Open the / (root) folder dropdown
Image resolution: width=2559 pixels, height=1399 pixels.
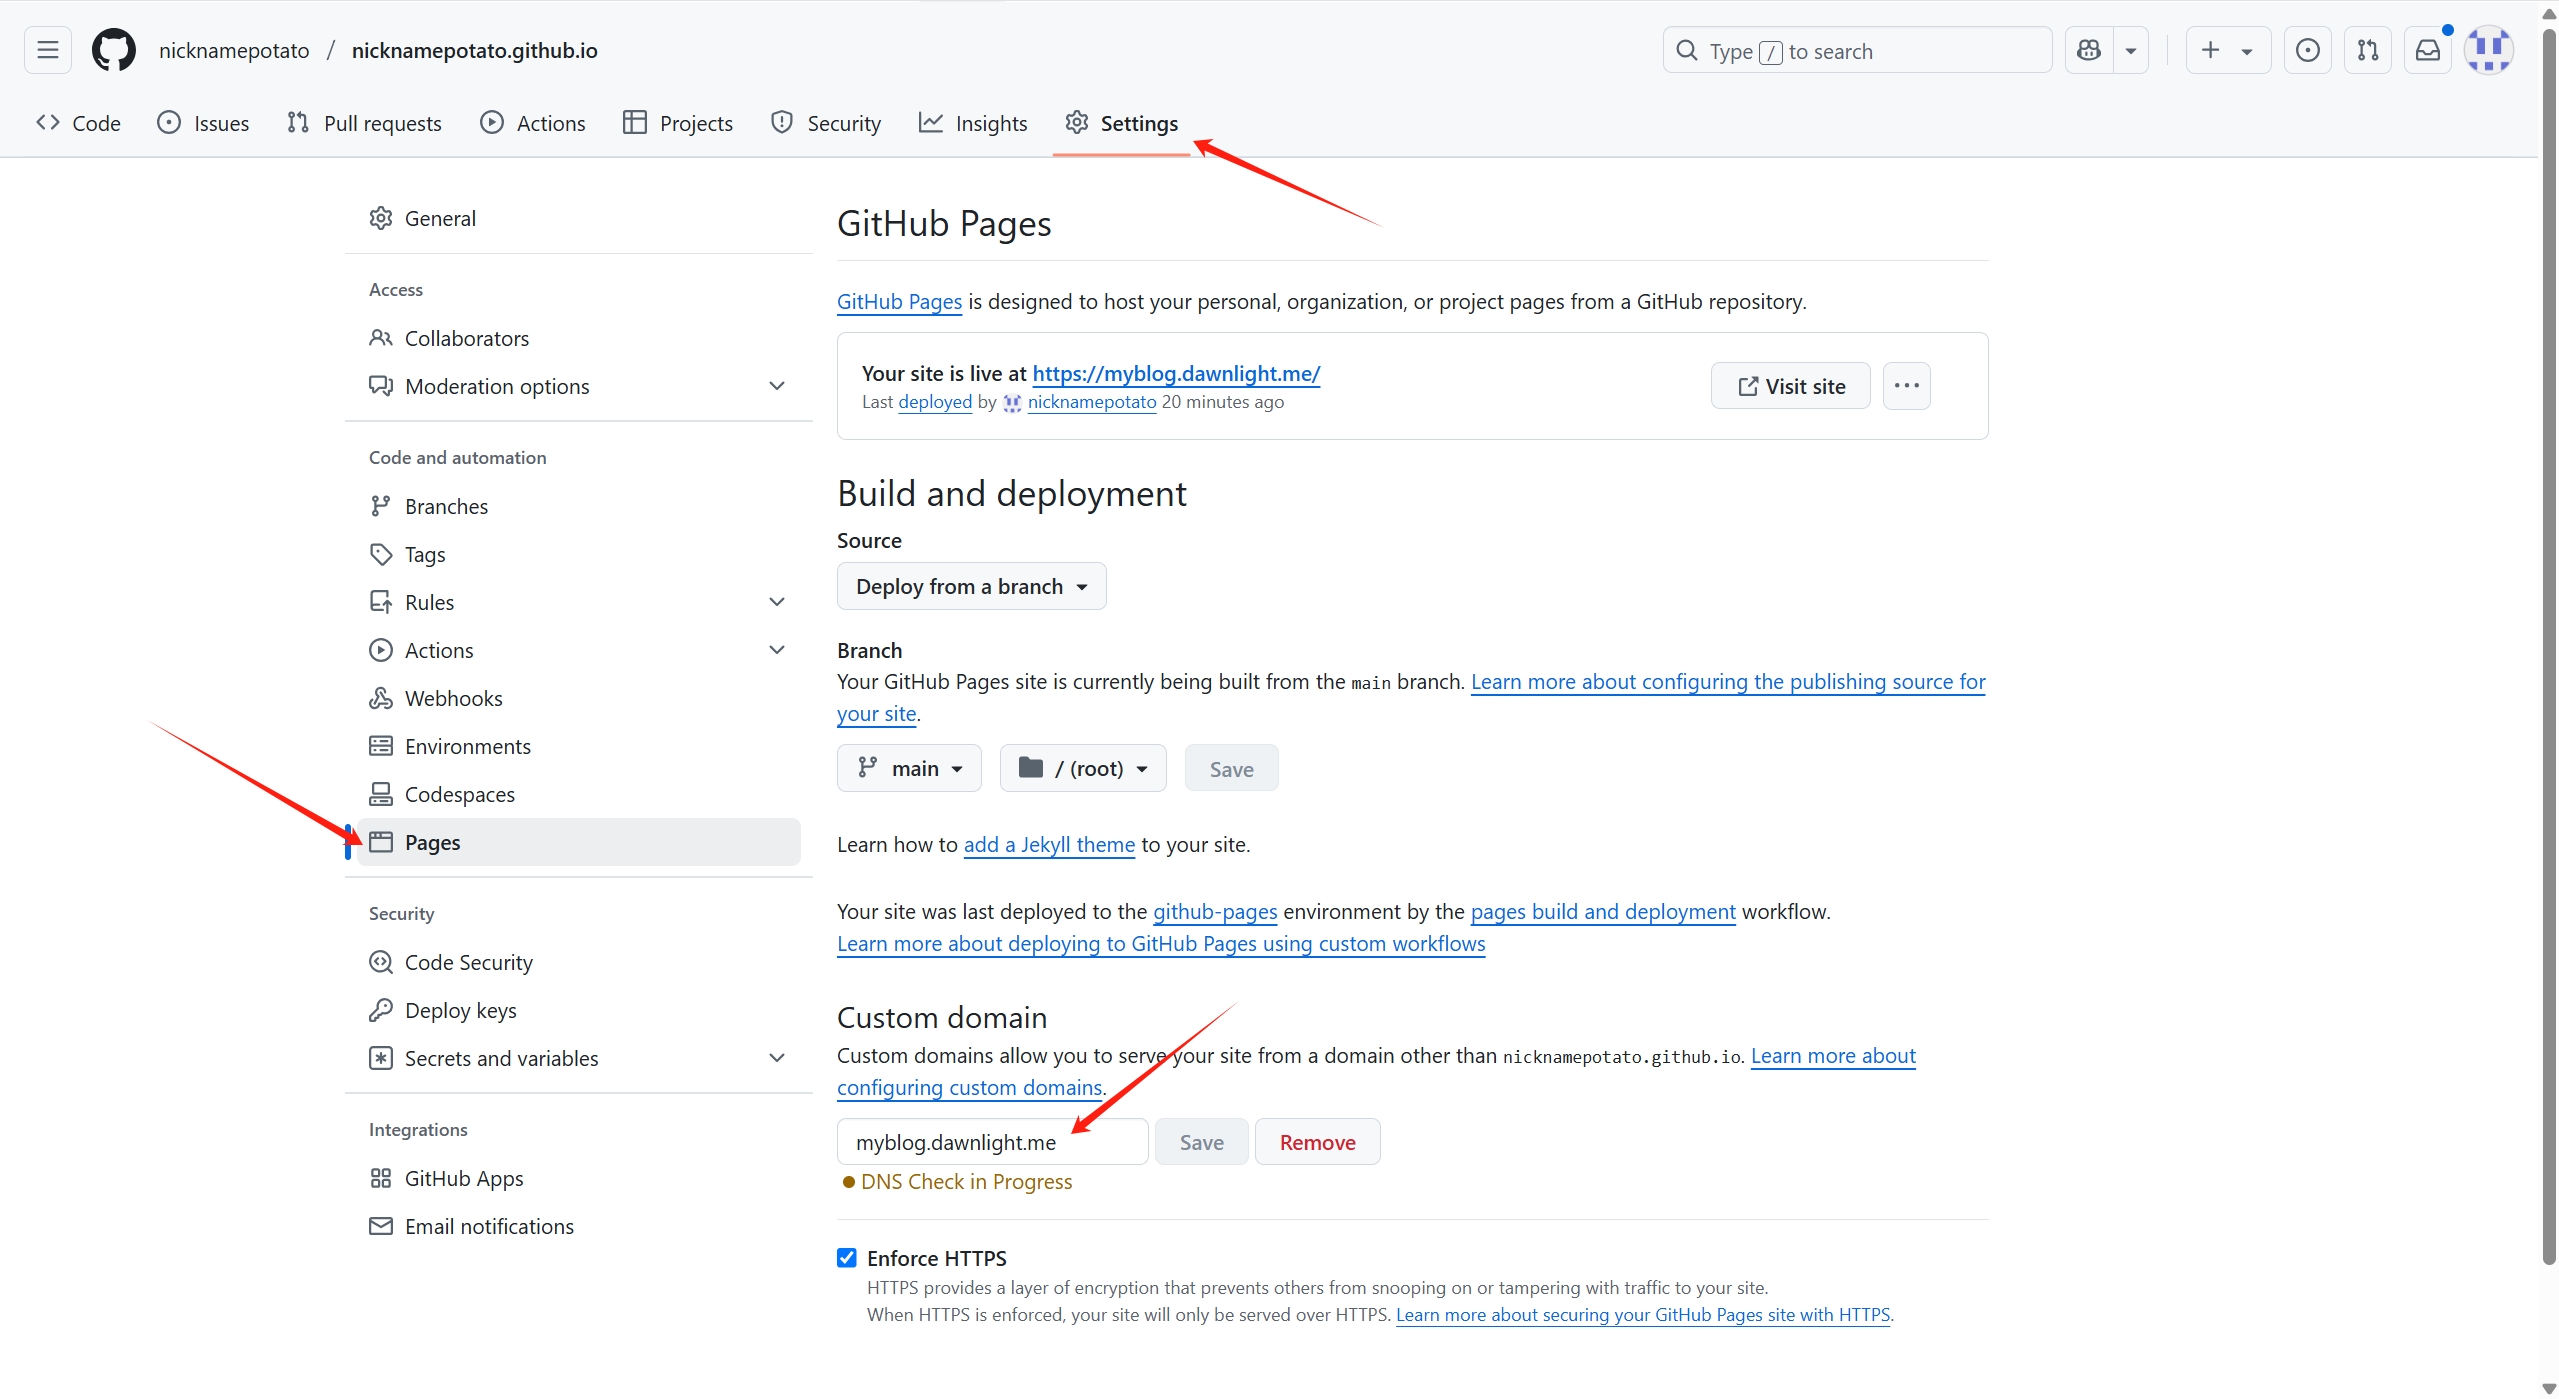point(1083,769)
